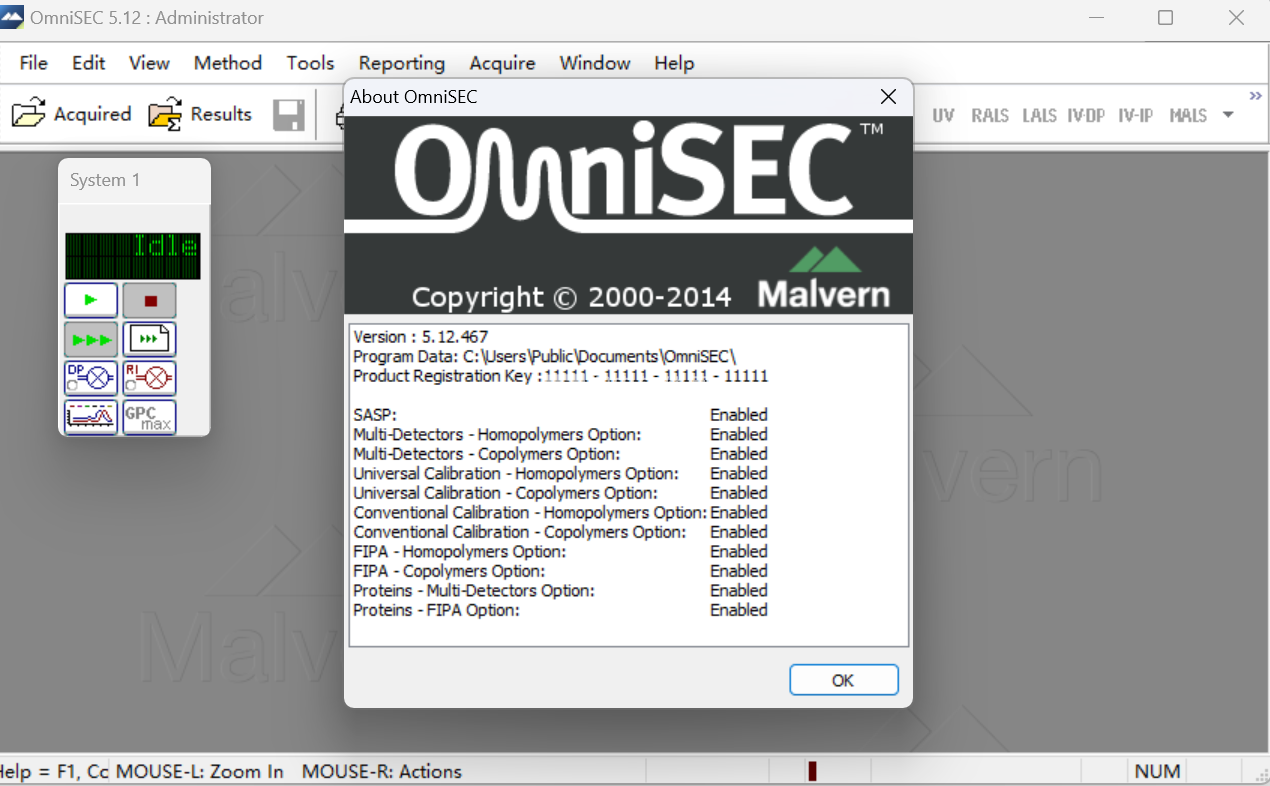1270x786 pixels.
Task: Open the Window menu
Action: click(595, 63)
